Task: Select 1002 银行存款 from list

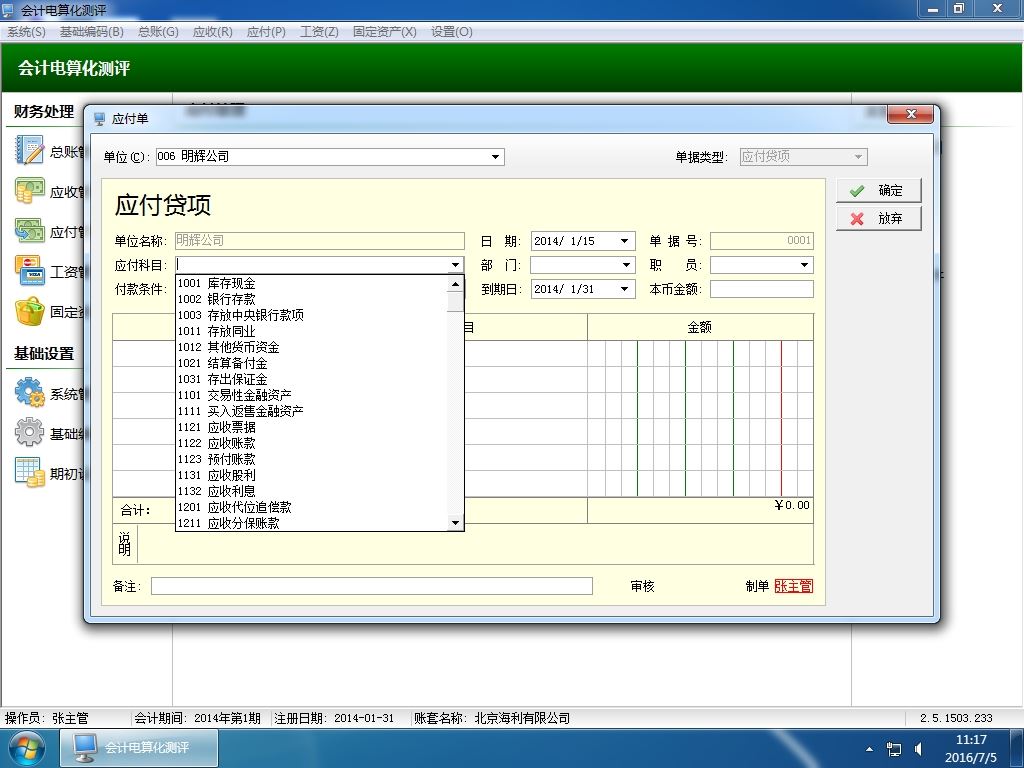Action: pos(312,299)
